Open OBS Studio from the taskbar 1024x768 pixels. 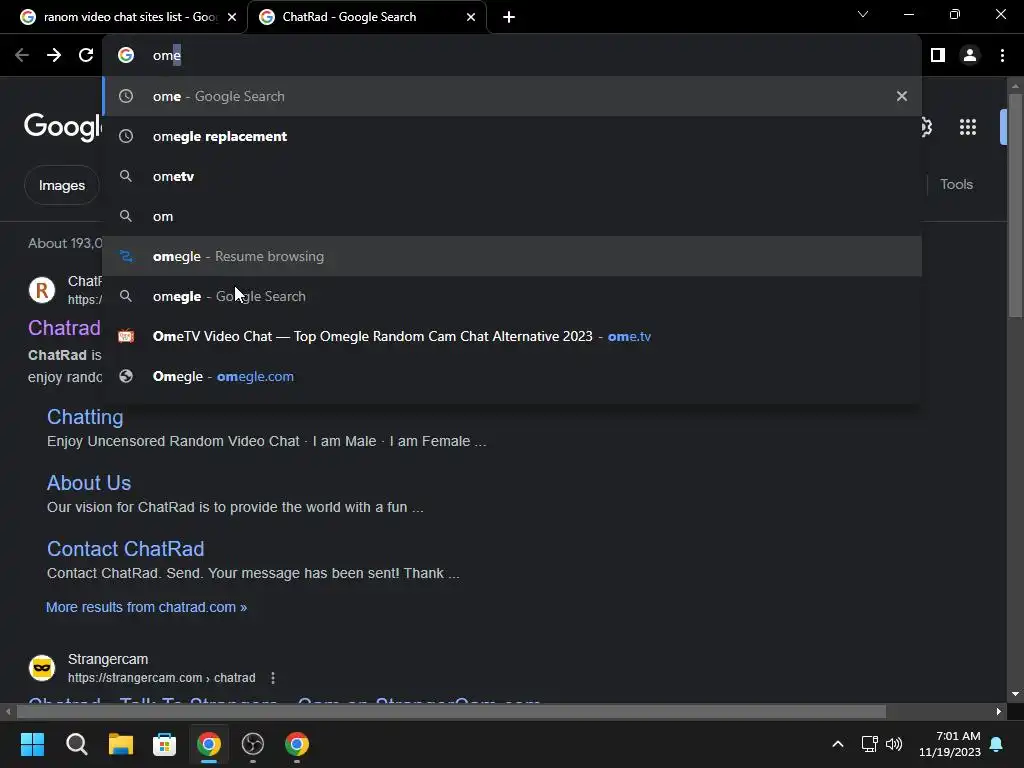253,744
